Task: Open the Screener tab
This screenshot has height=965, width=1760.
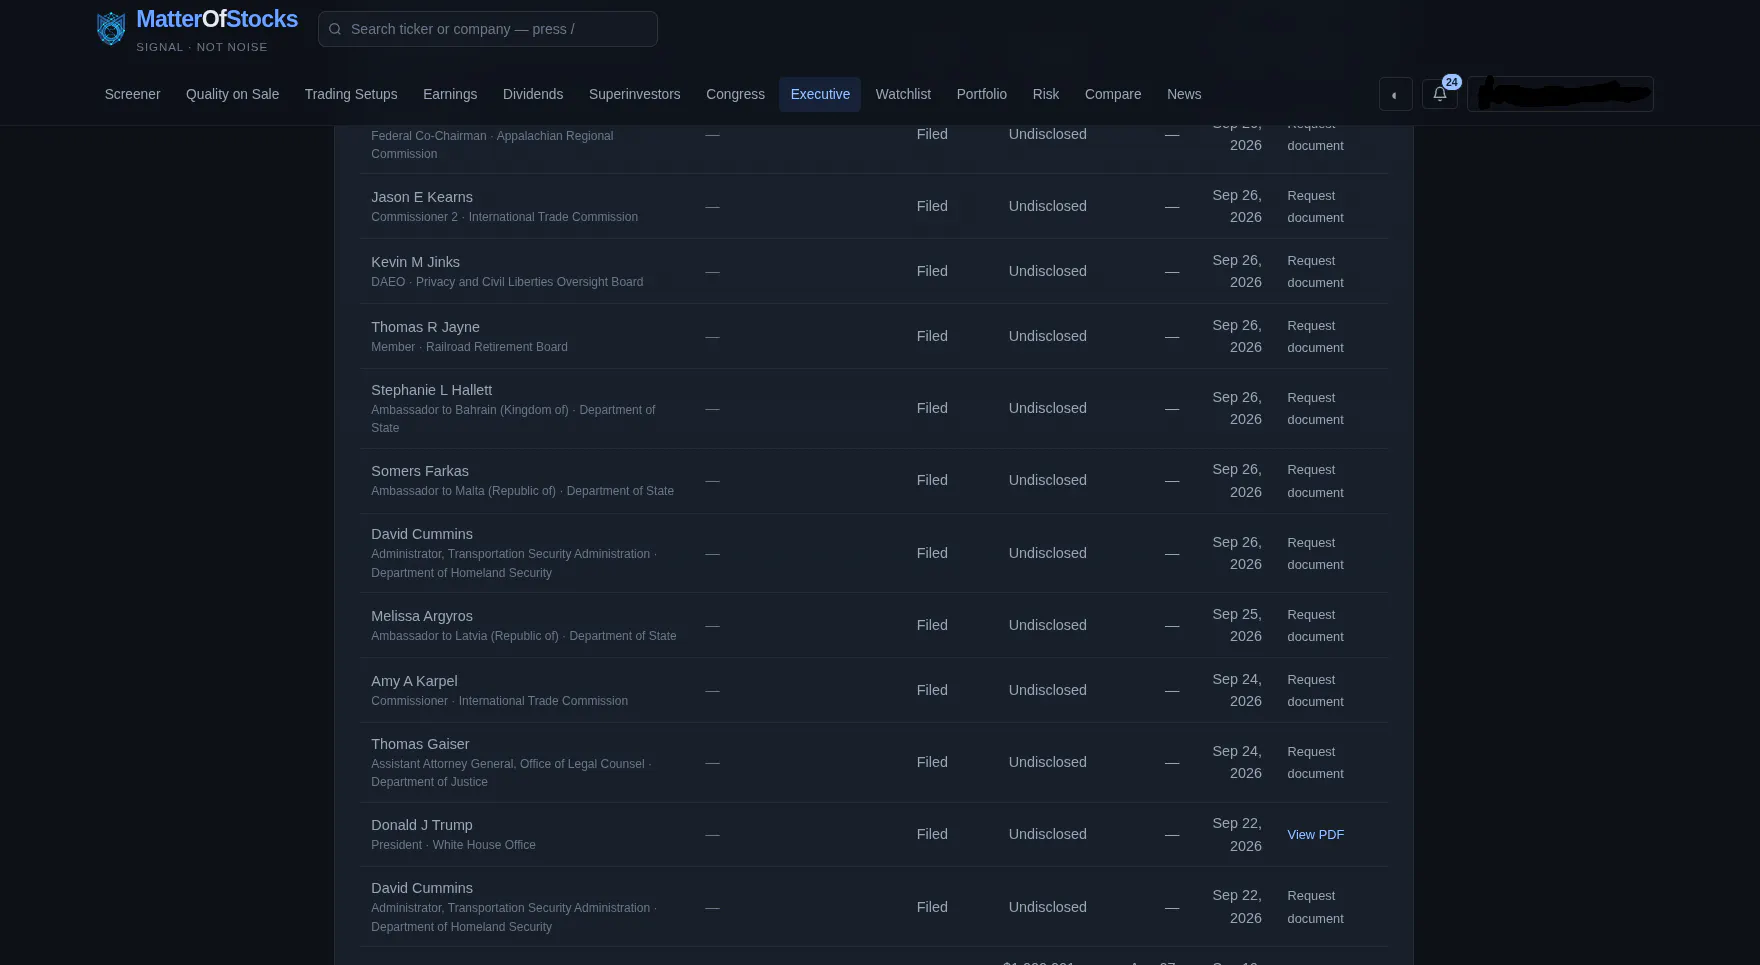Action: [x=132, y=94]
